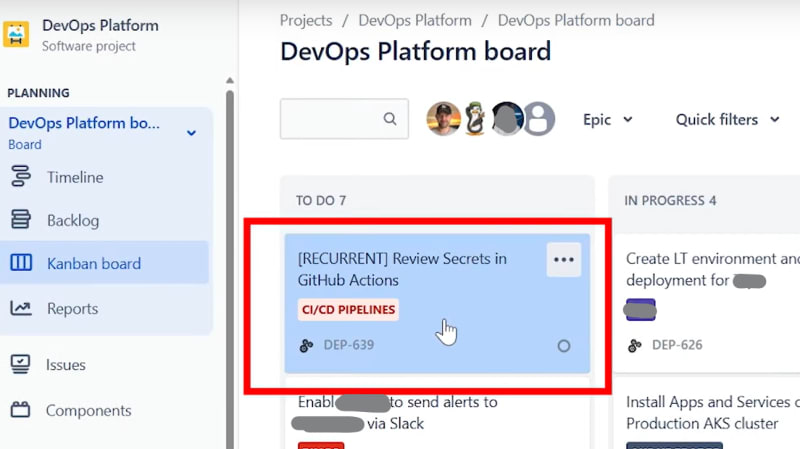Click the unassigned circle on DEP-639 card
800x449 pixels.
[564, 346]
